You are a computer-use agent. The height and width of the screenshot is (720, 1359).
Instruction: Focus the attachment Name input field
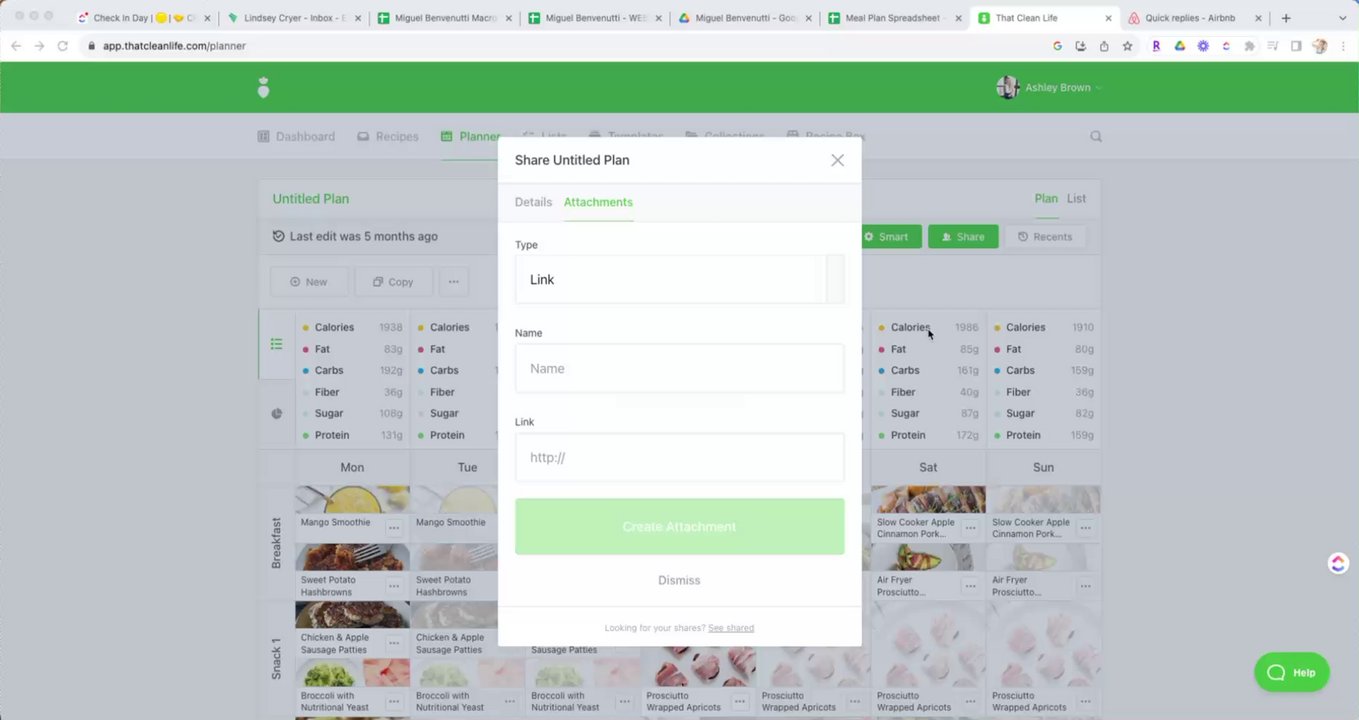pos(679,368)
